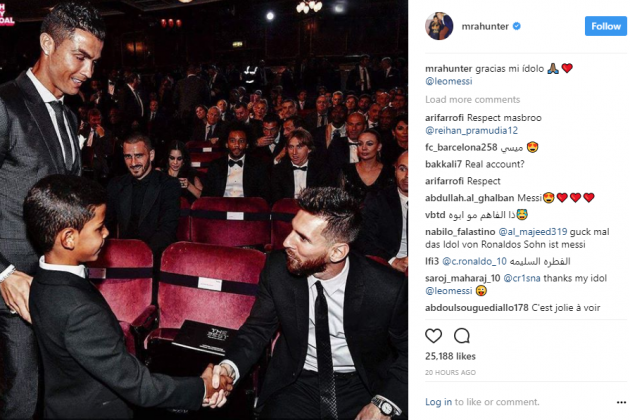630x420 pixels.
Task: Like the post with the heart icon
Action: pyautogui.click(x=434, y=336)
